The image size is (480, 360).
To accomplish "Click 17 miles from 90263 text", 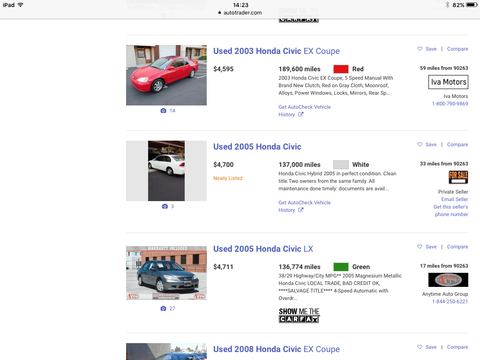I will [444, 266].
